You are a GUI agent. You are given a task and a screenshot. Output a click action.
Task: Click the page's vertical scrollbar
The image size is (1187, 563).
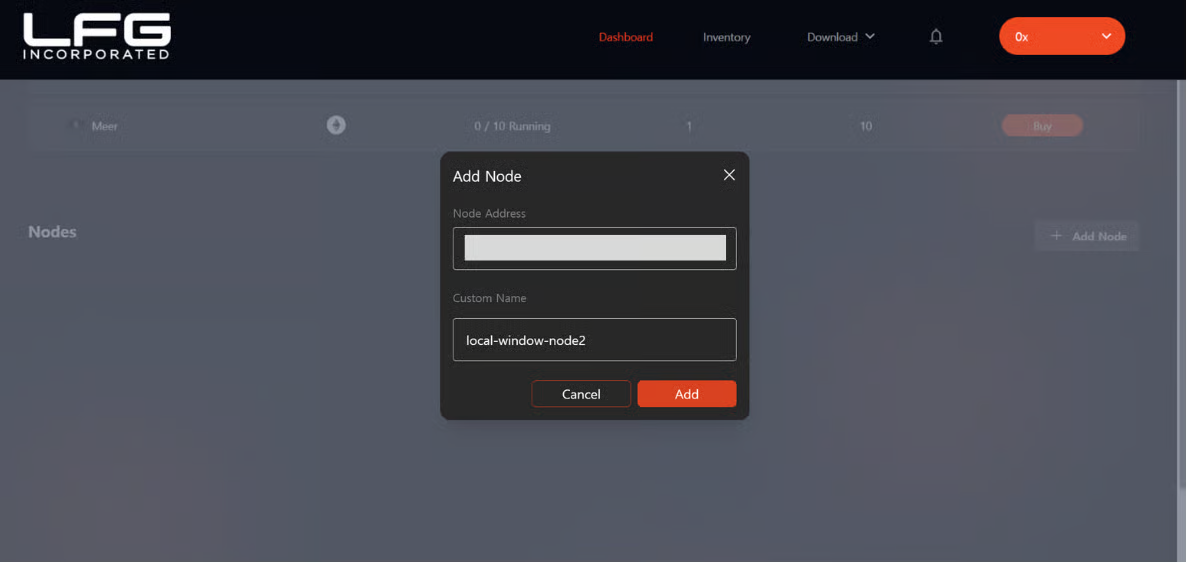[1180, 300]
